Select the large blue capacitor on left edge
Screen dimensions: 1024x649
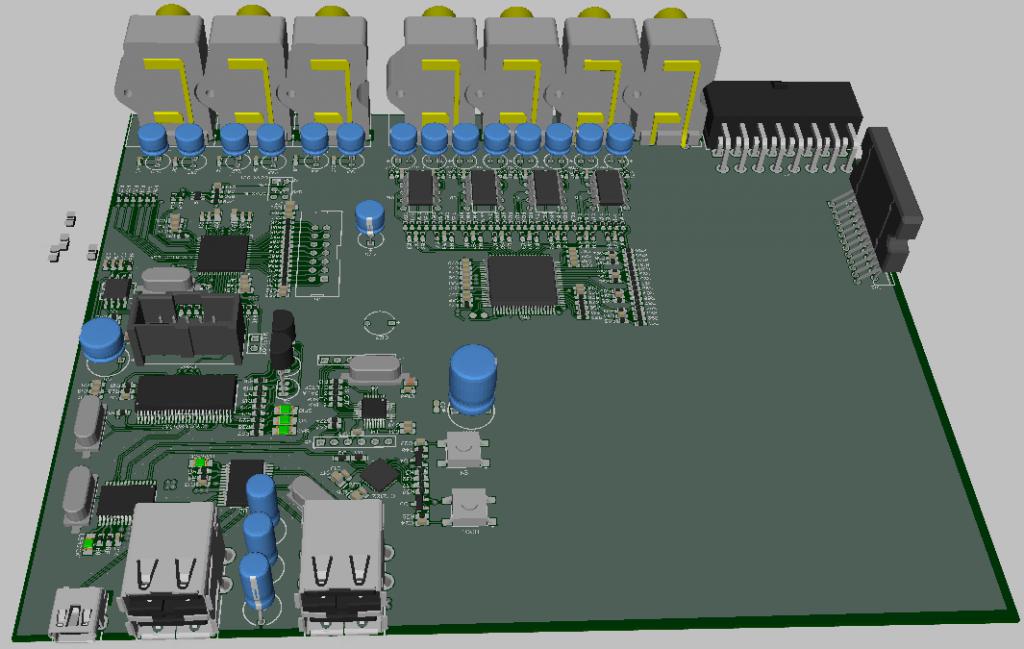102,340
